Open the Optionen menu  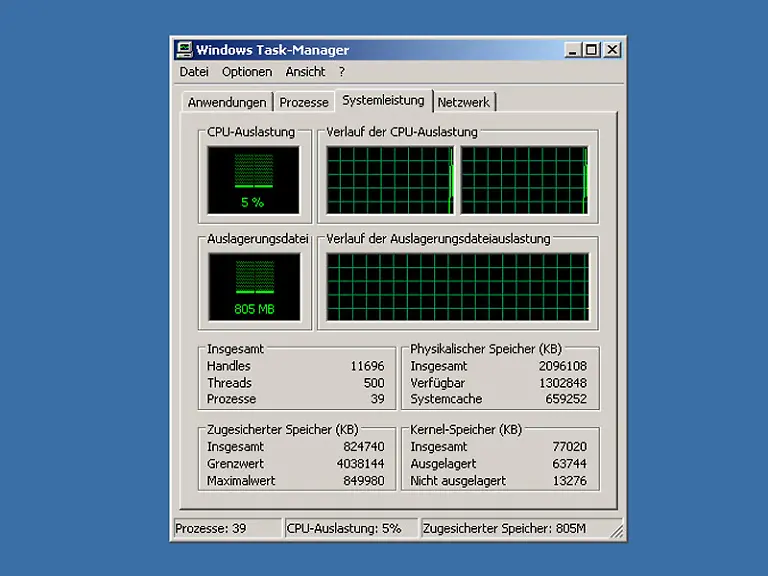pyautogui.click(x=247, y=72)
